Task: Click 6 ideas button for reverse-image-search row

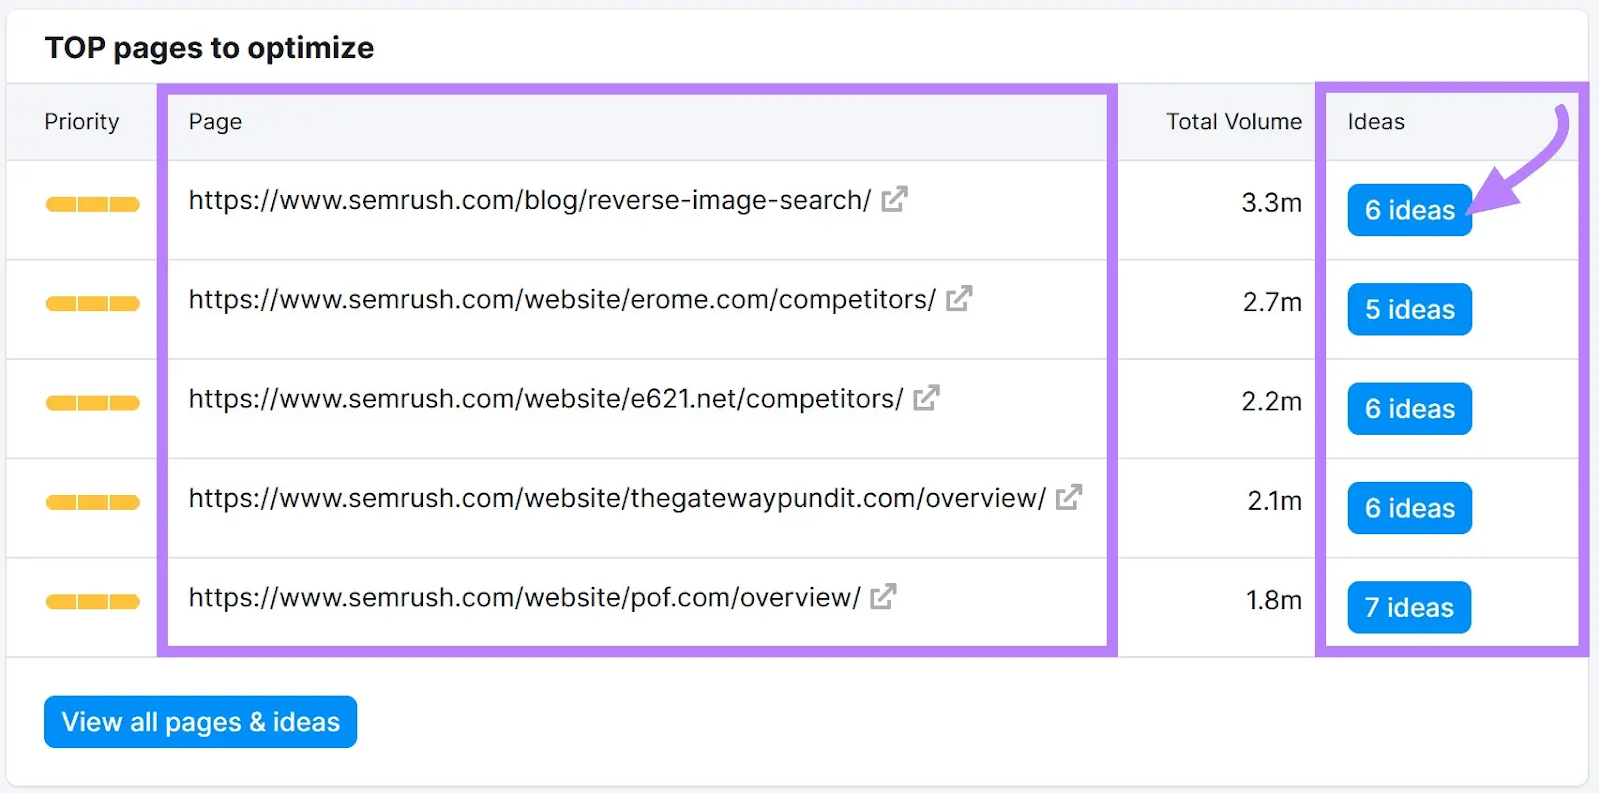Action: [x=1408, y=210]
